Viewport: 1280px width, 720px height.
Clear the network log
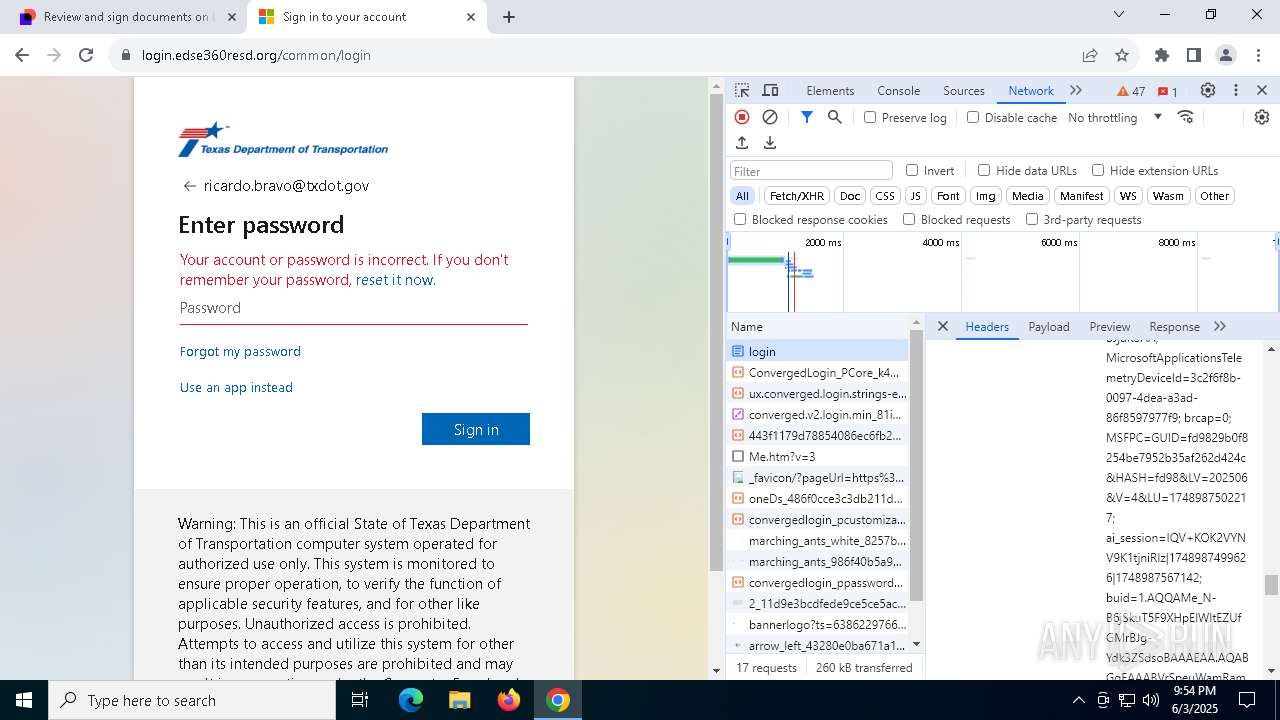770,117
